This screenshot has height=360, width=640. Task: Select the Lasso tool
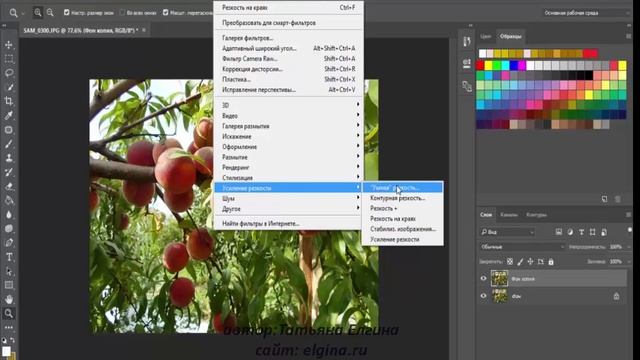(x=9, y=73)
